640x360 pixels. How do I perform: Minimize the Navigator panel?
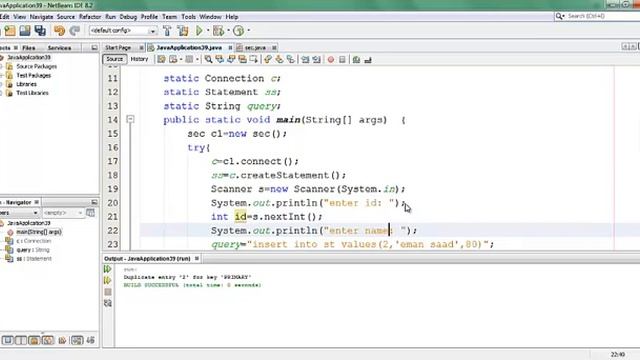point(94,202)
